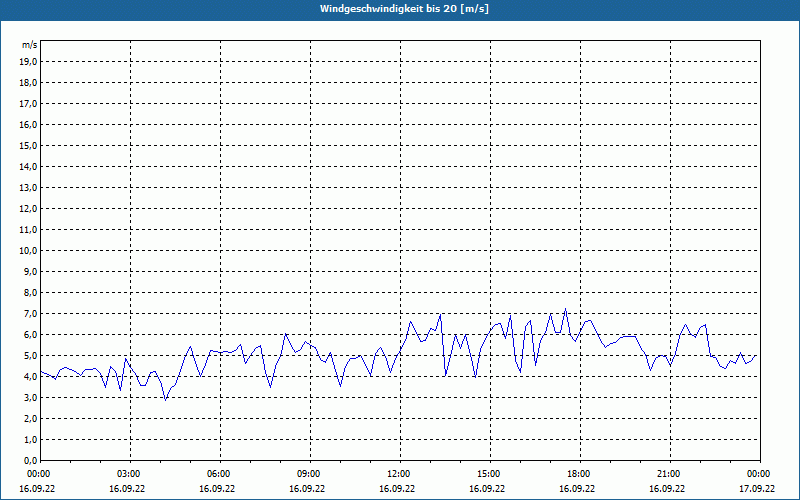The image size is (800, 500).
Task: Click the 03:00 time label
Action: coord(131,474)
